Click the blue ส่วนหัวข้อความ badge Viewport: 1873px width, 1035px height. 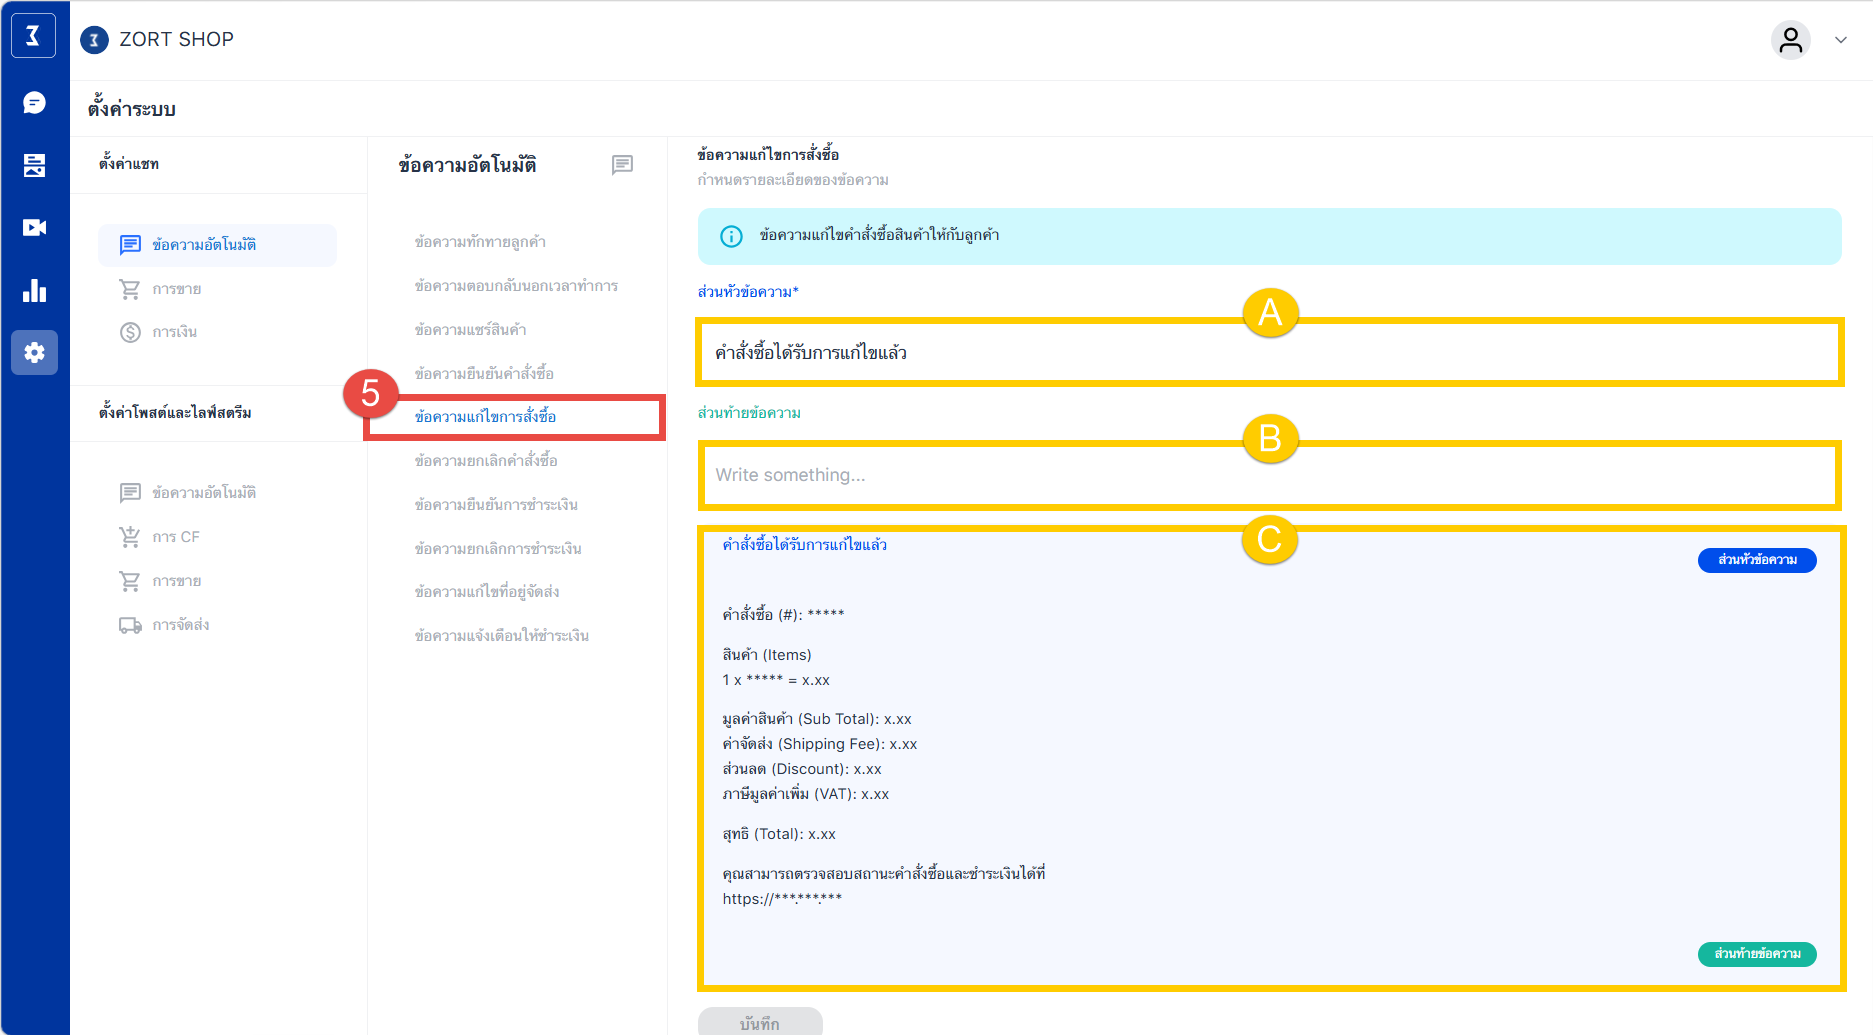(1757, 560)
